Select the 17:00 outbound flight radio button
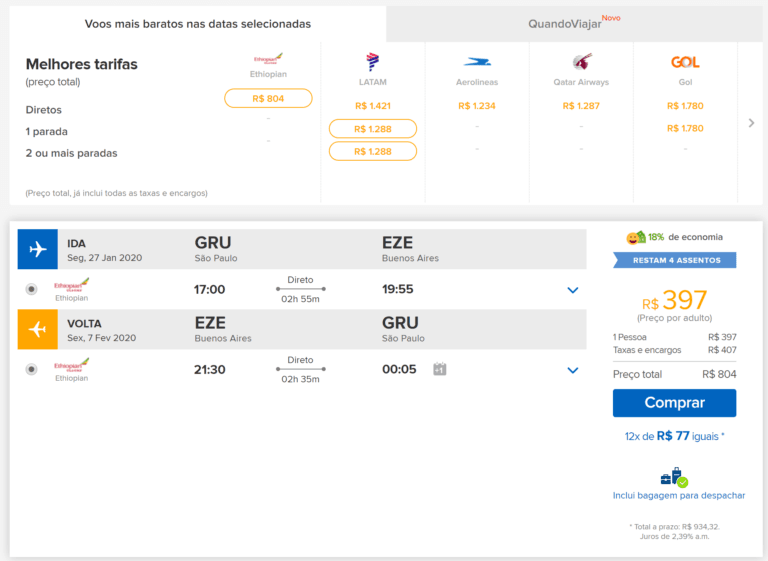The image size is (768, 561). point(32,290)
